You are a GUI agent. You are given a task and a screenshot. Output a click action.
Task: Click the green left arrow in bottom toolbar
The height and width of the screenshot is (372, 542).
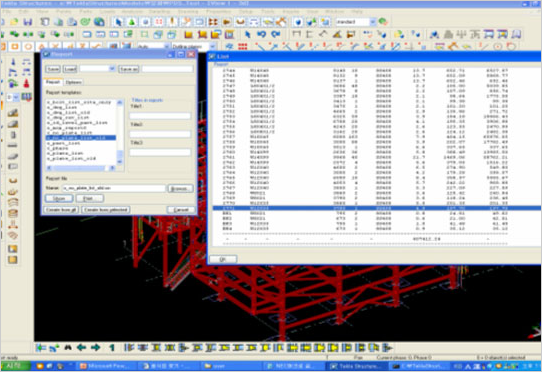(82, 347)
